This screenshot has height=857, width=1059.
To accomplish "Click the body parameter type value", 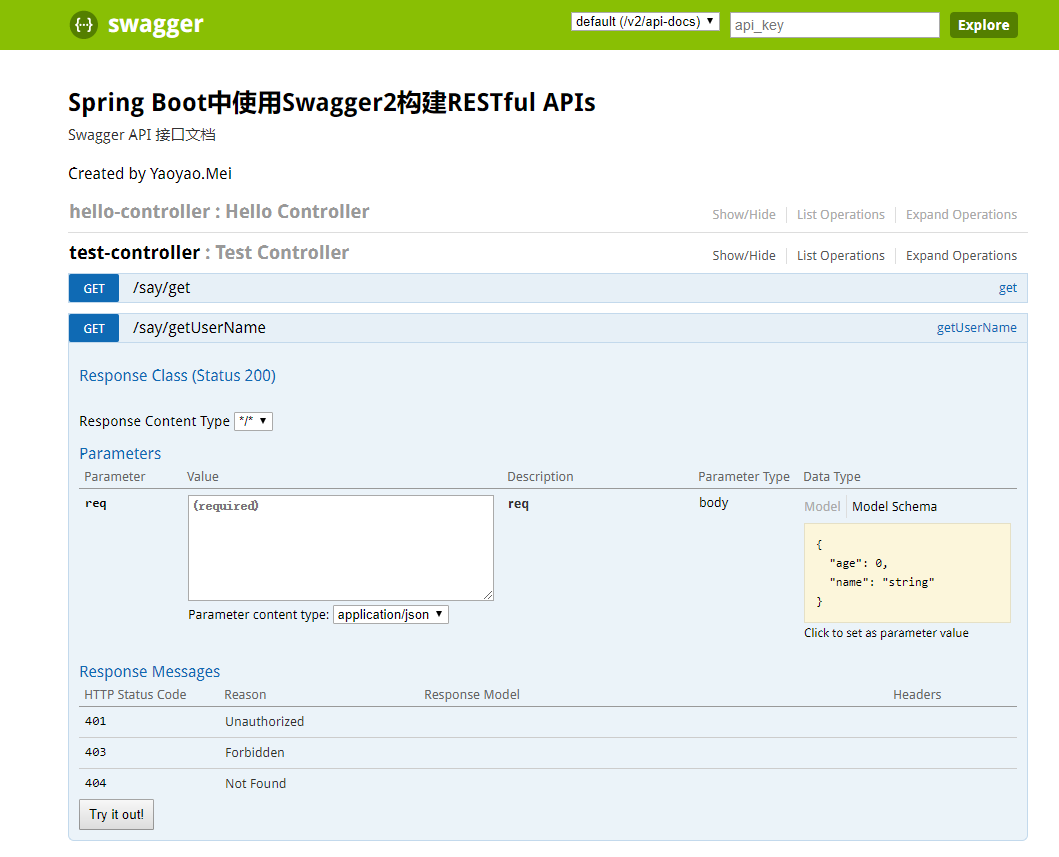I will click(x=713, y=502).
